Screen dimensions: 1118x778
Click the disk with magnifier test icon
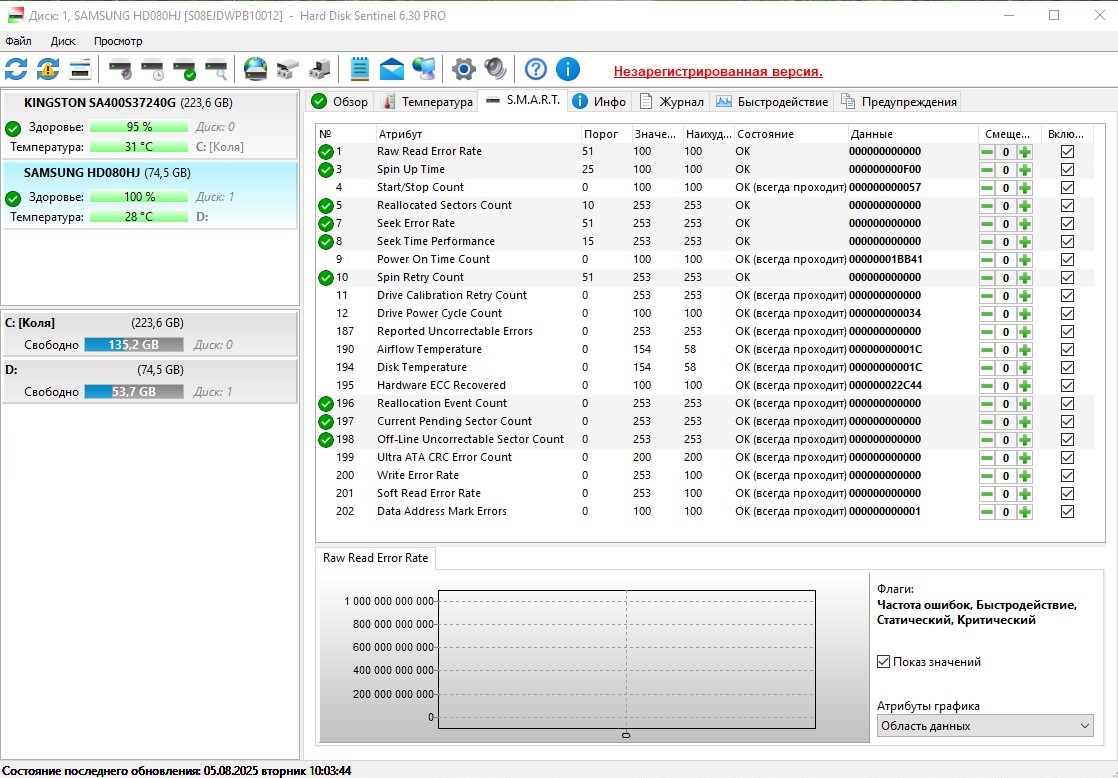(x=216, y=69)
